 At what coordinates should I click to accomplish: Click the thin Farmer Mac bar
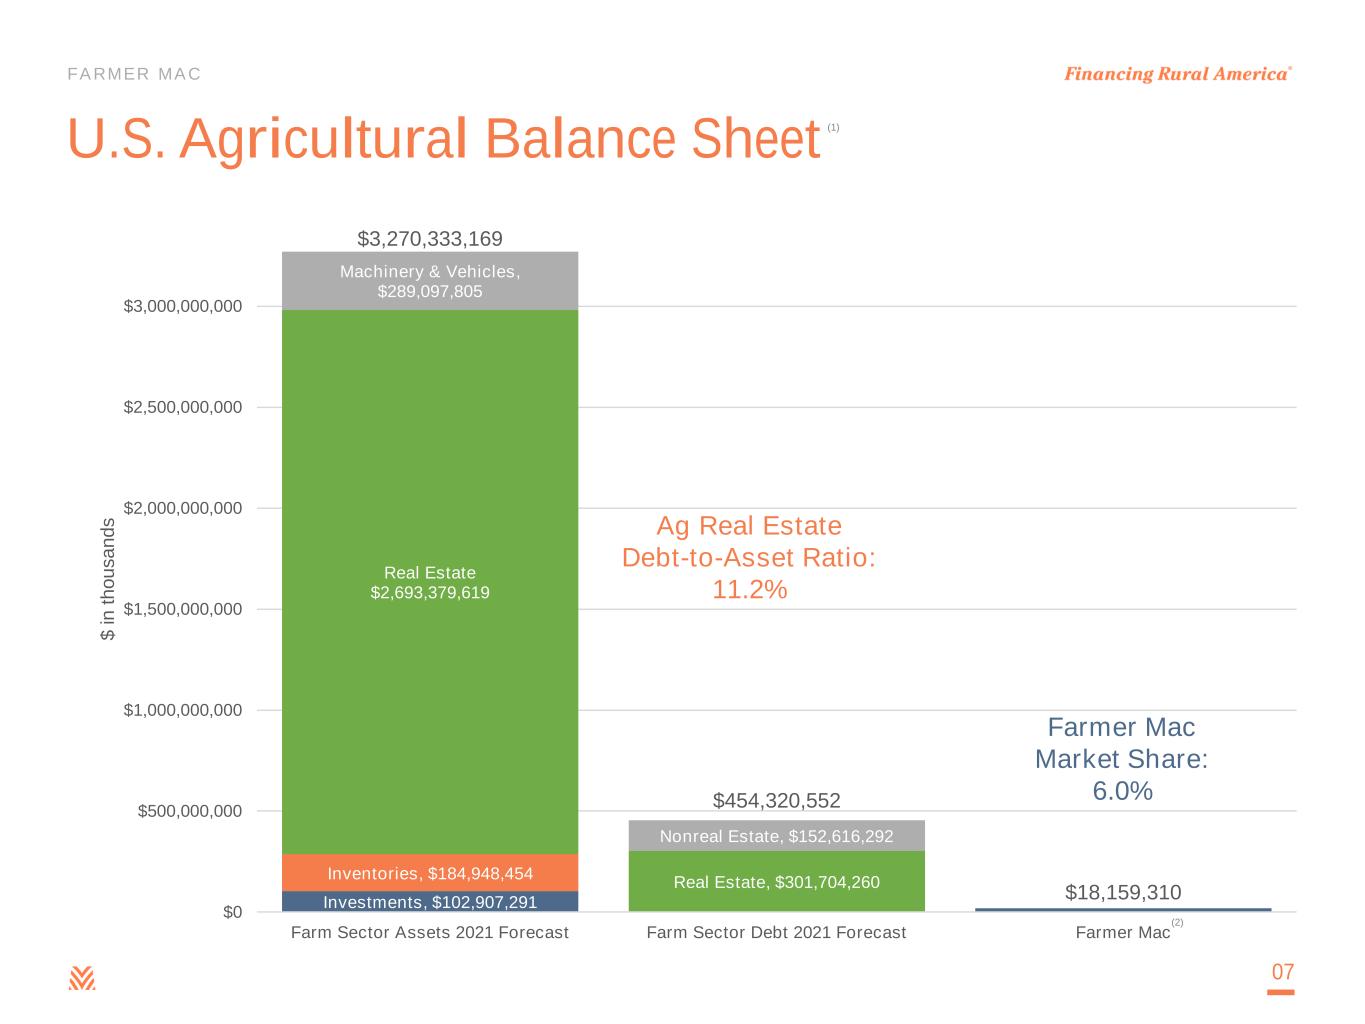(x=1122, y=910)
